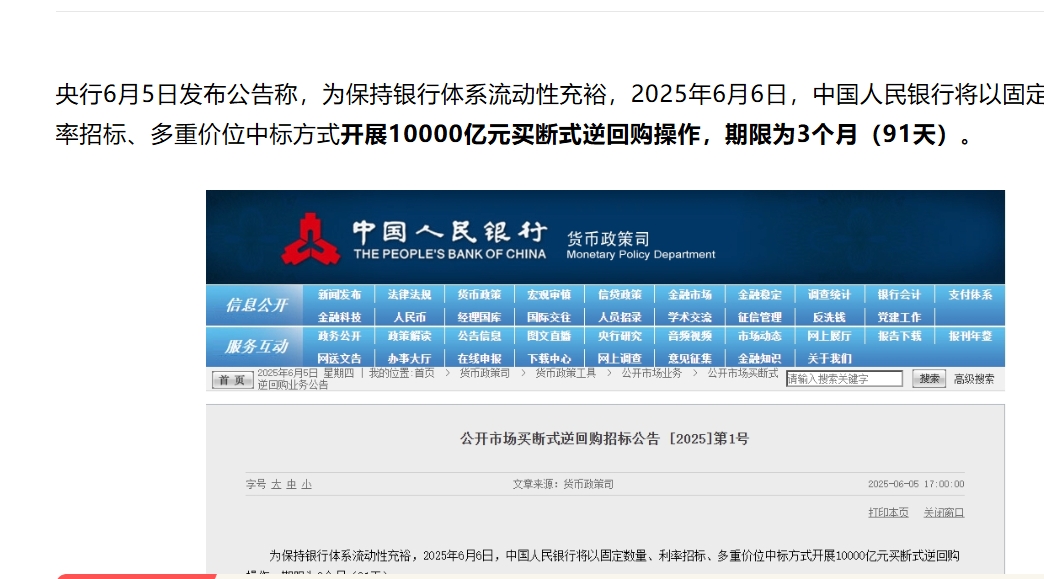Image resolution: width=1044 pixels, height=579 pixels.
Task: Click the 2025-06-05 17:00:00 timestamp
Action: [916, 484]
